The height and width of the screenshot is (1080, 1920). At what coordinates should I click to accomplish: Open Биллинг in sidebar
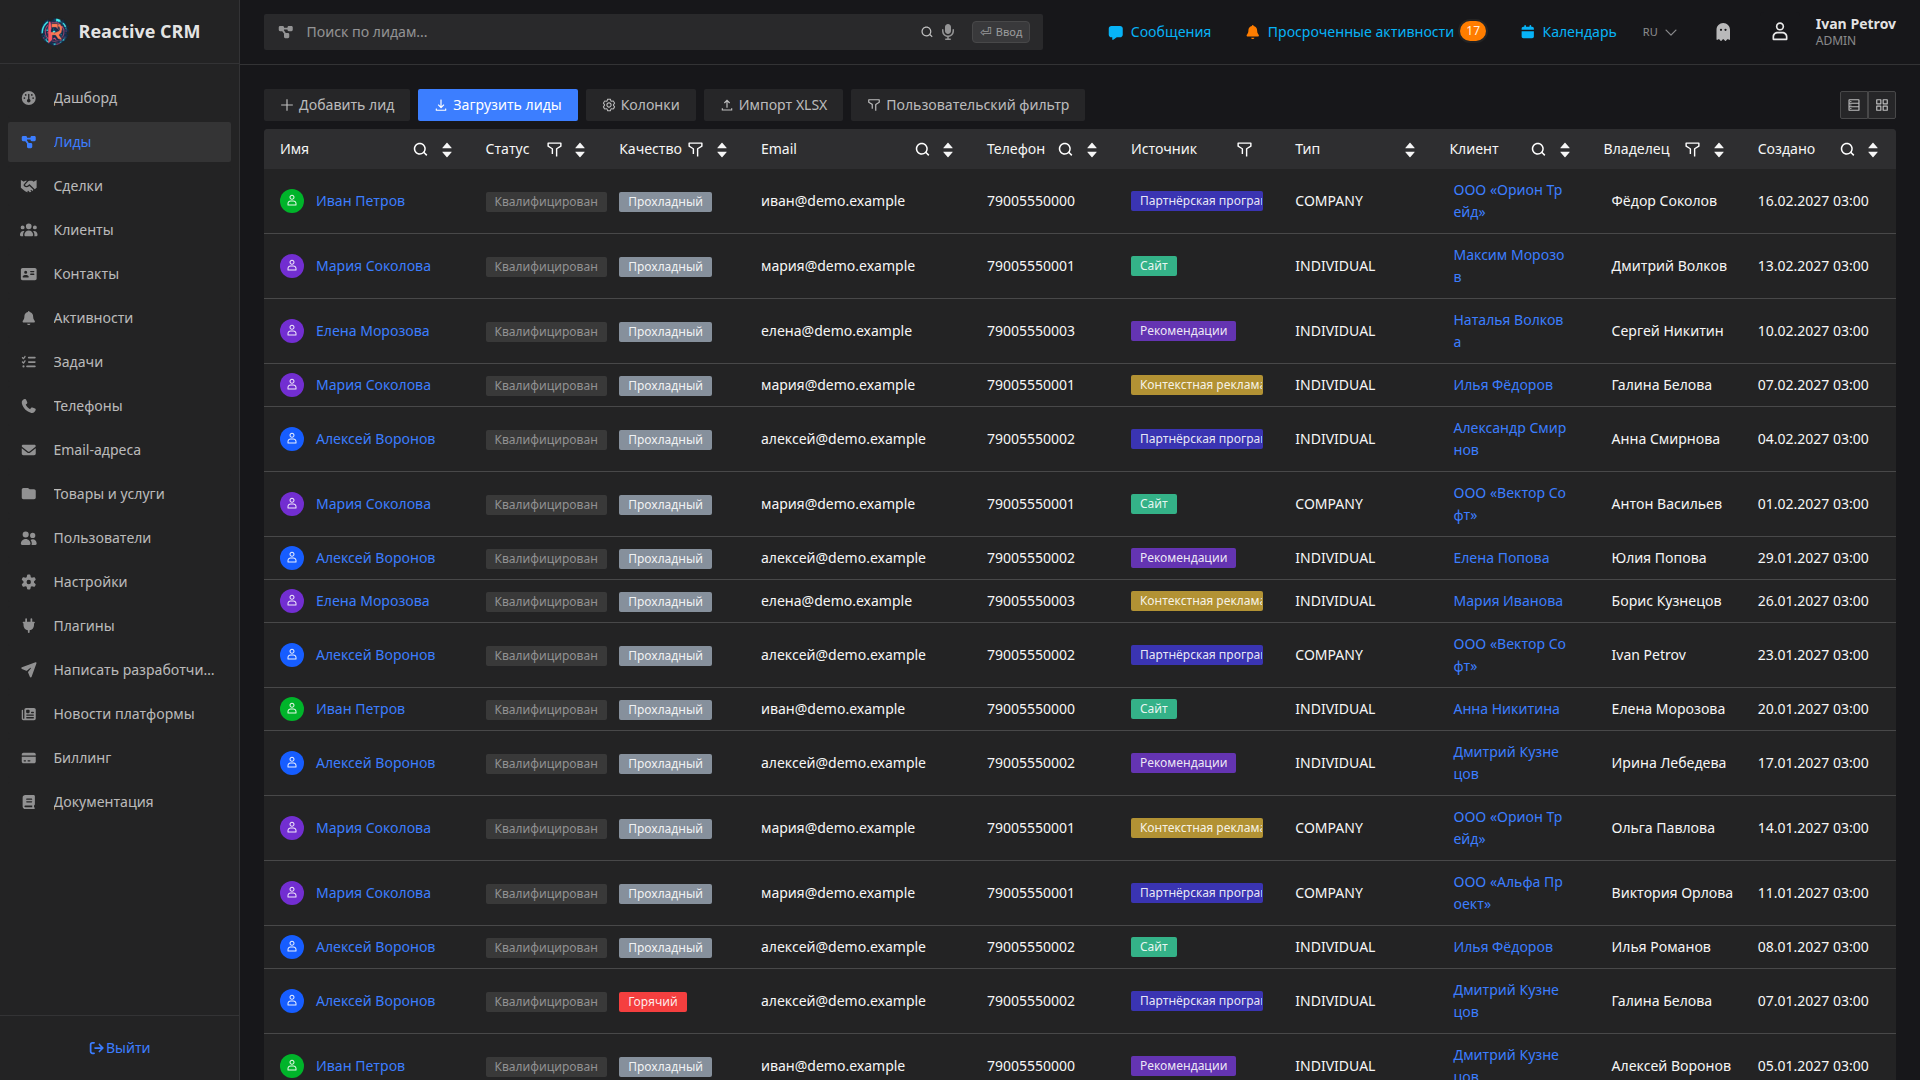pyautogui.click(x=119, y=758)
